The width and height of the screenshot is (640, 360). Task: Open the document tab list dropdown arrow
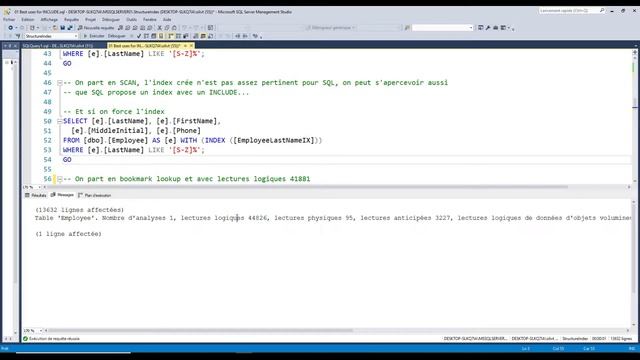tap(636, 46)
